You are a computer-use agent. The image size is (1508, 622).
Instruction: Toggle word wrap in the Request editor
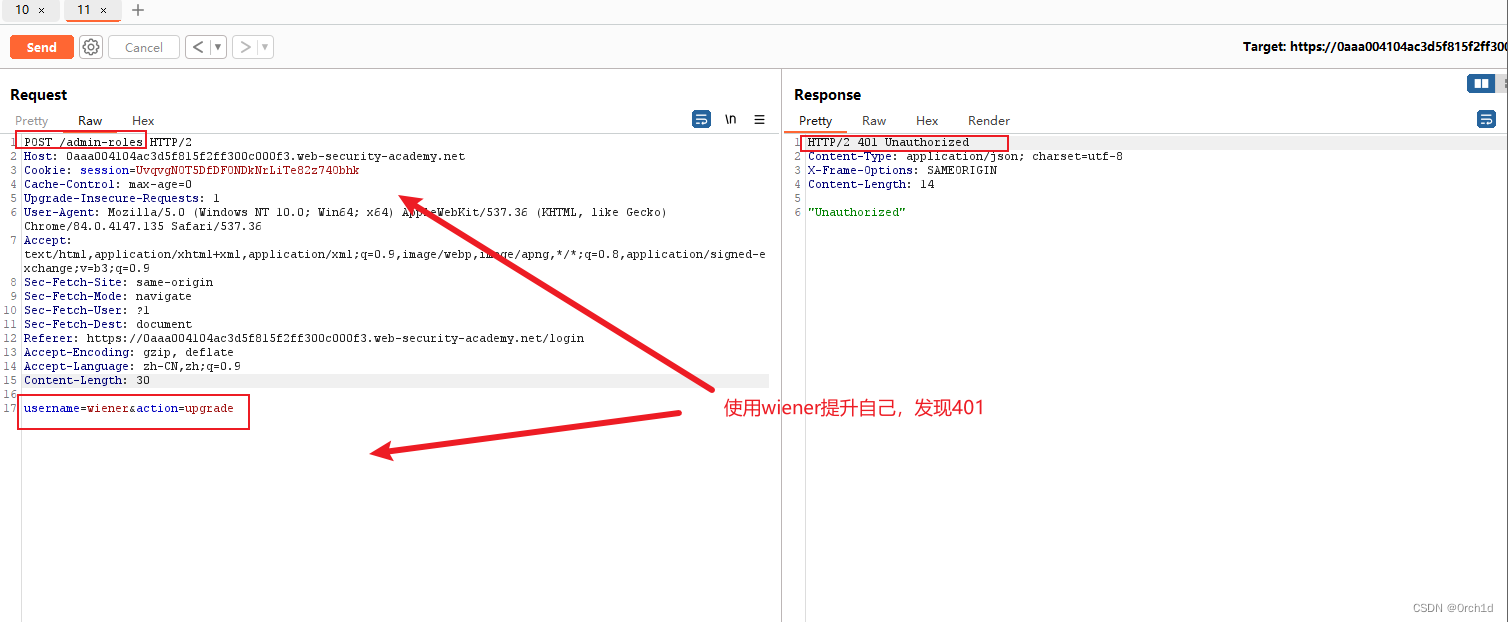point(700,119)
